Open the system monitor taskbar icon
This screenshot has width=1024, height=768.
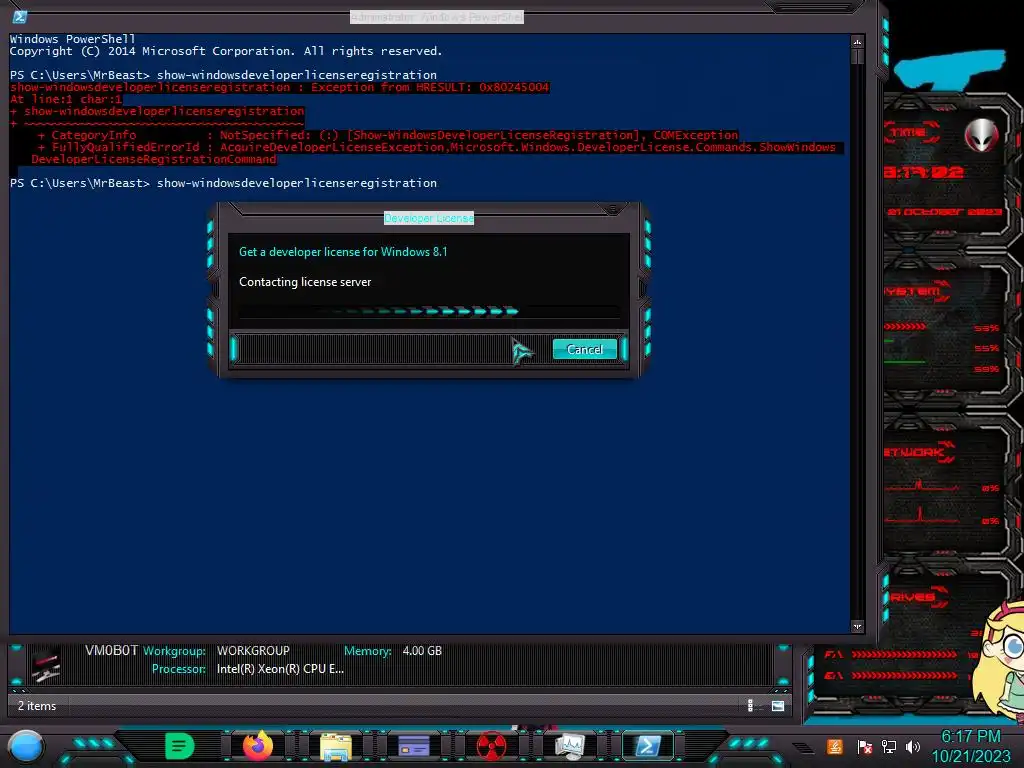(569, 747)
